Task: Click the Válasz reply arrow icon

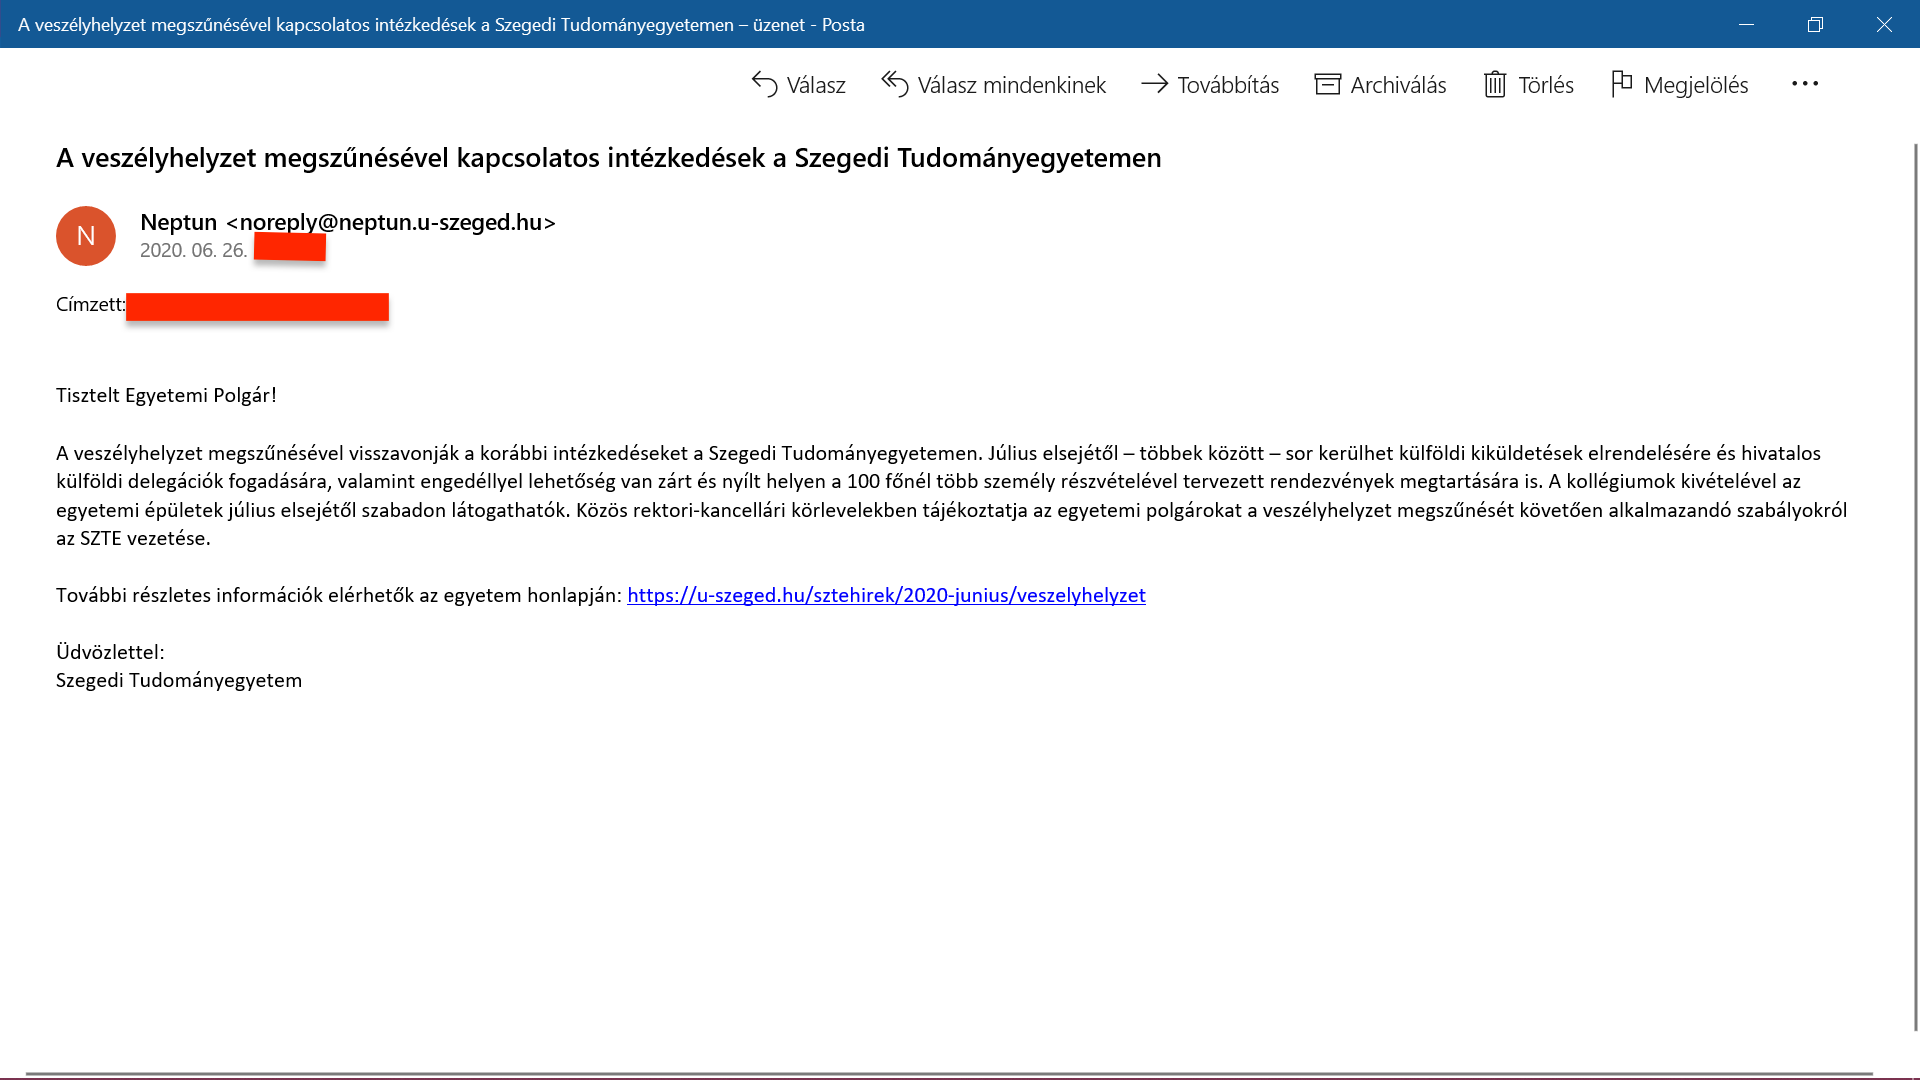Action: click(x=765, y=84)
